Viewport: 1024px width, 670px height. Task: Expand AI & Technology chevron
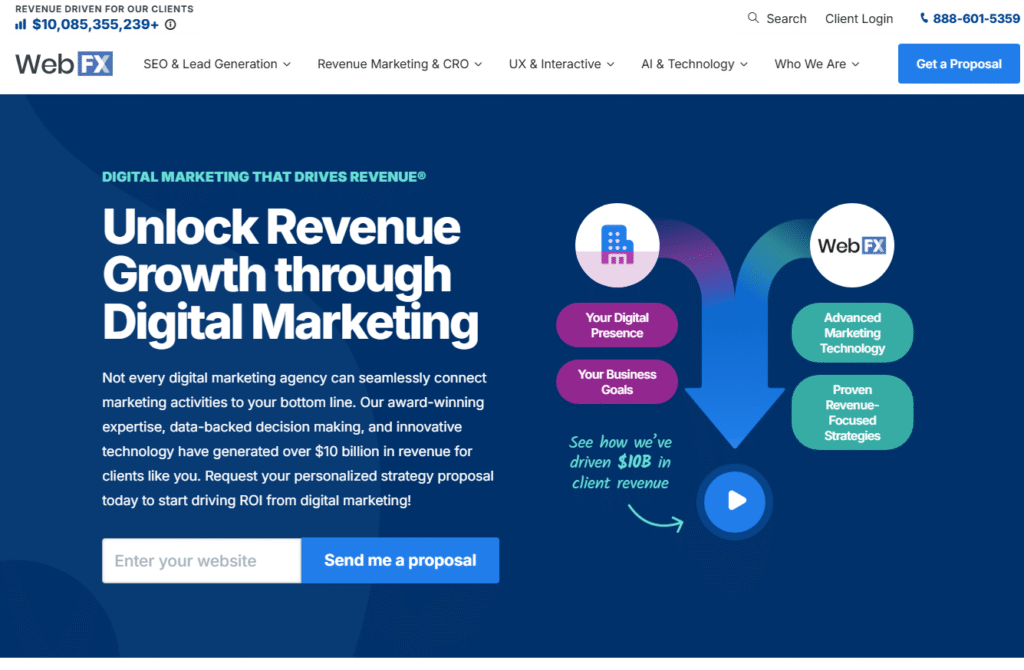tap(744, 65)
